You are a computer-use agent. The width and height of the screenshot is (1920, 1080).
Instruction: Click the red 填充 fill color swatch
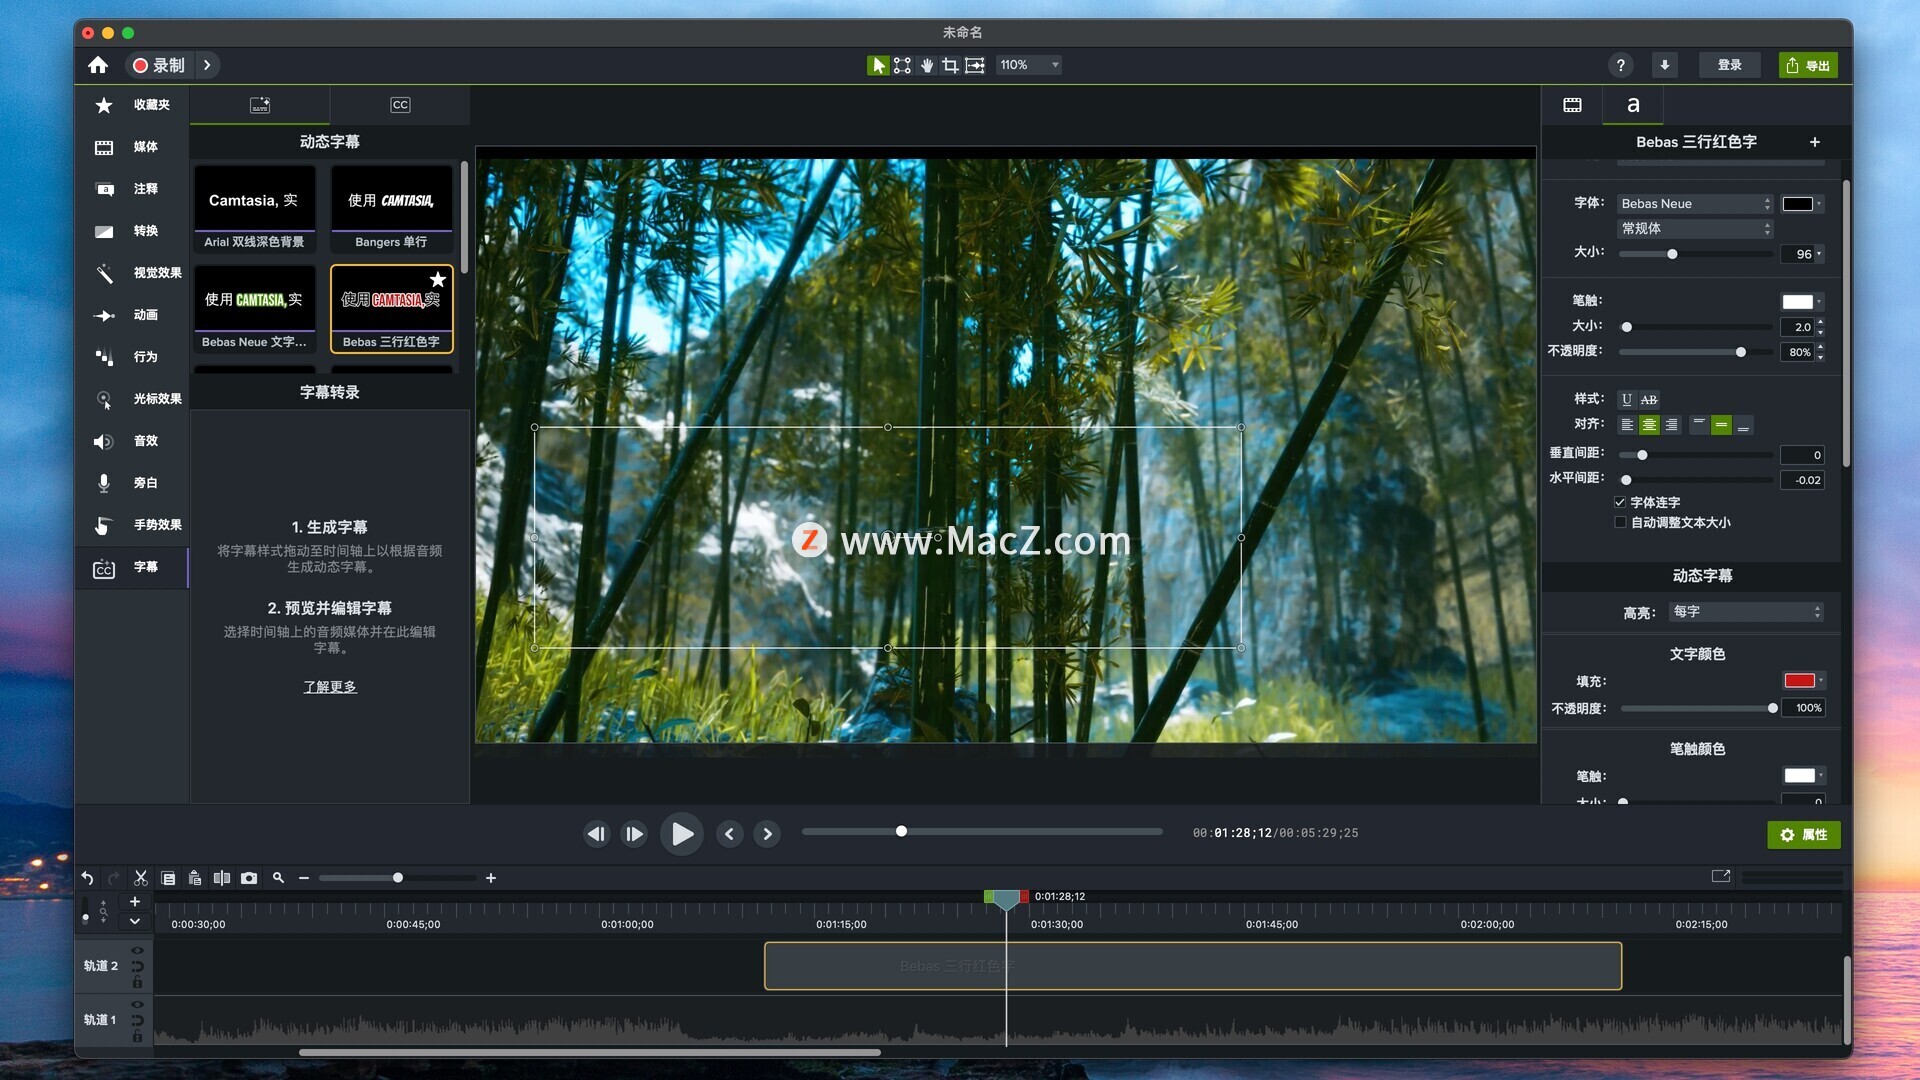click(x=1799, y=681)
